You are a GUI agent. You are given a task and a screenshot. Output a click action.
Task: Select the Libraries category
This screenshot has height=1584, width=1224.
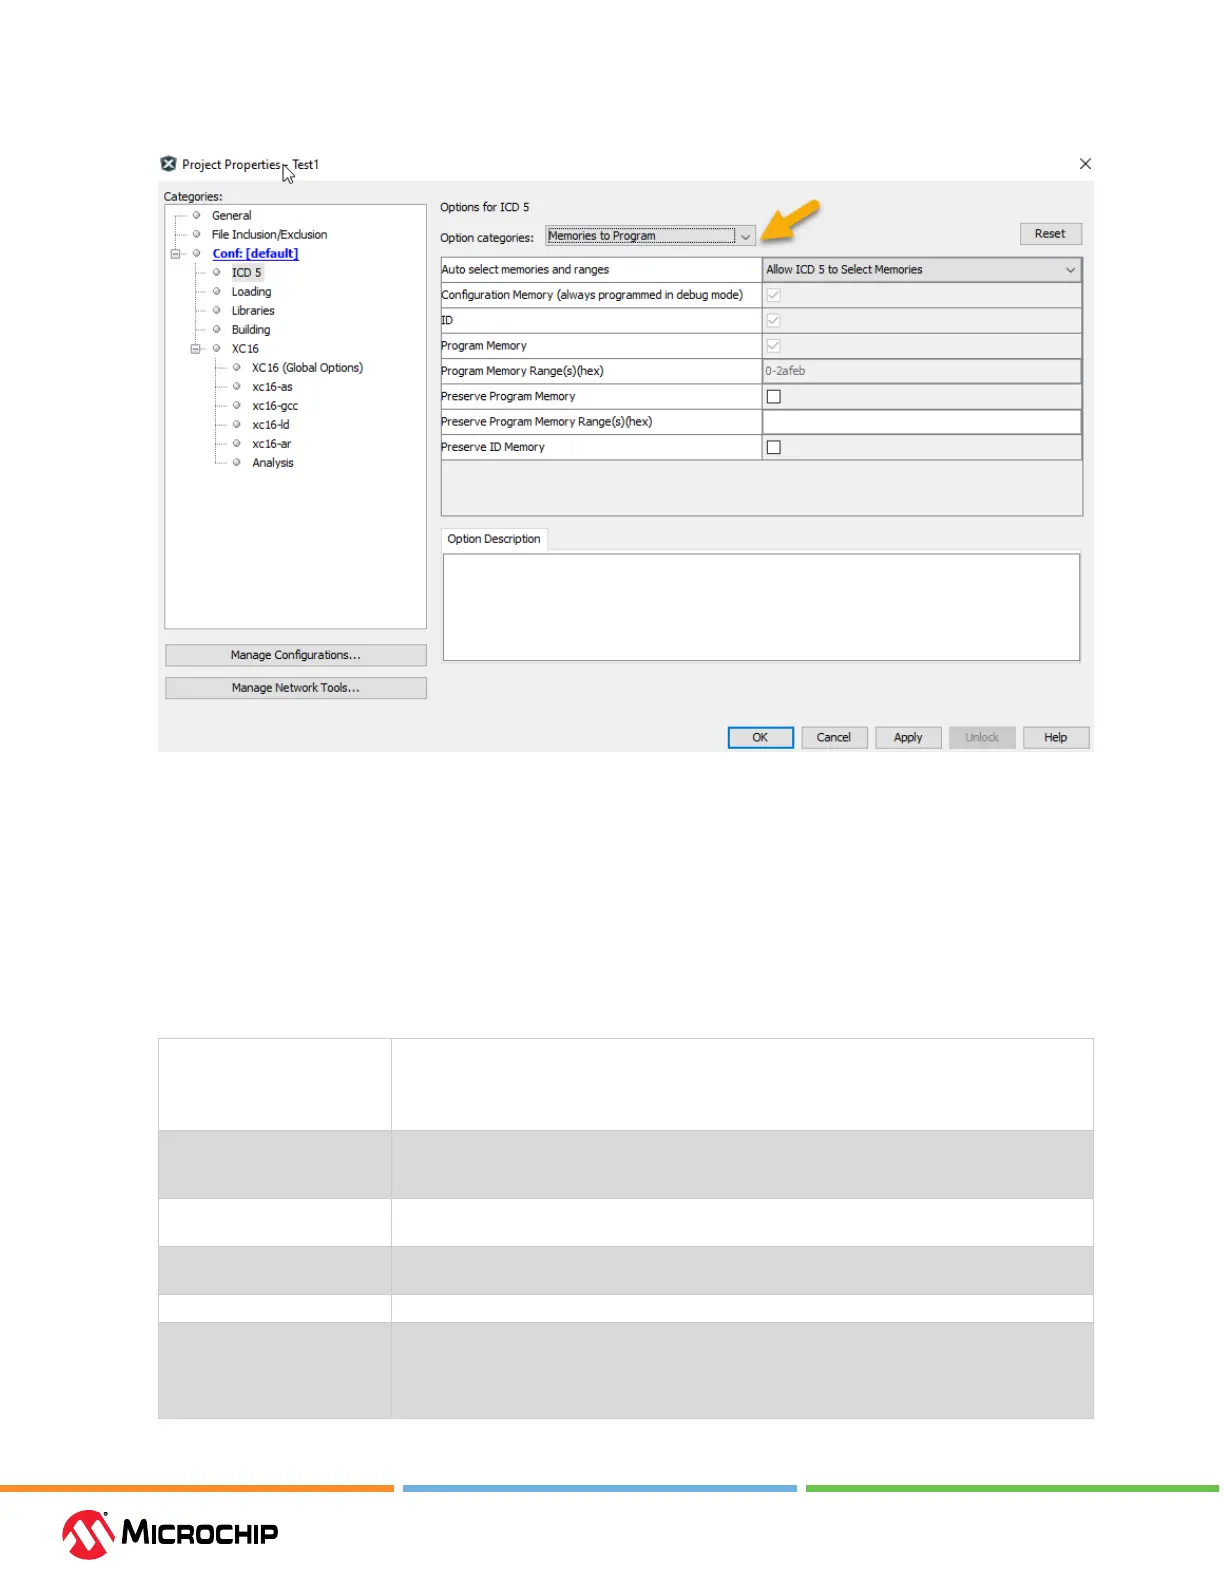coord(253,311)
